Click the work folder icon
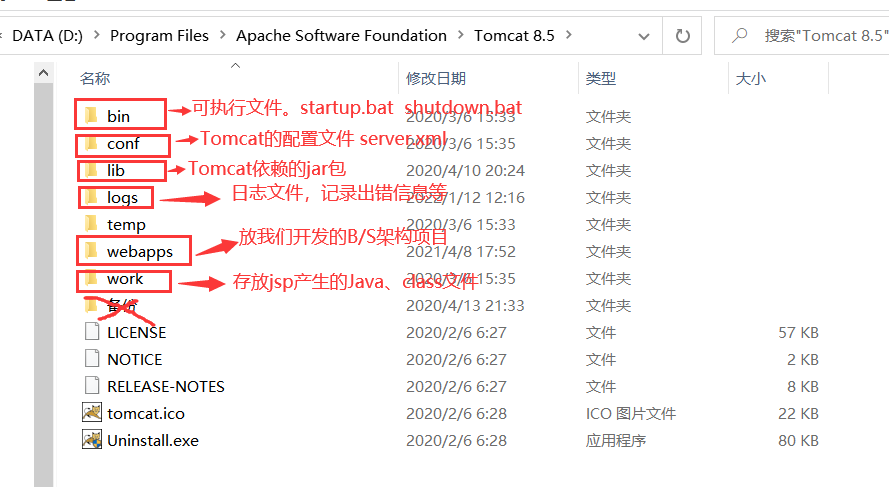Image resolution: width=889 pixels, height=487 pixels. pos(91,278)
